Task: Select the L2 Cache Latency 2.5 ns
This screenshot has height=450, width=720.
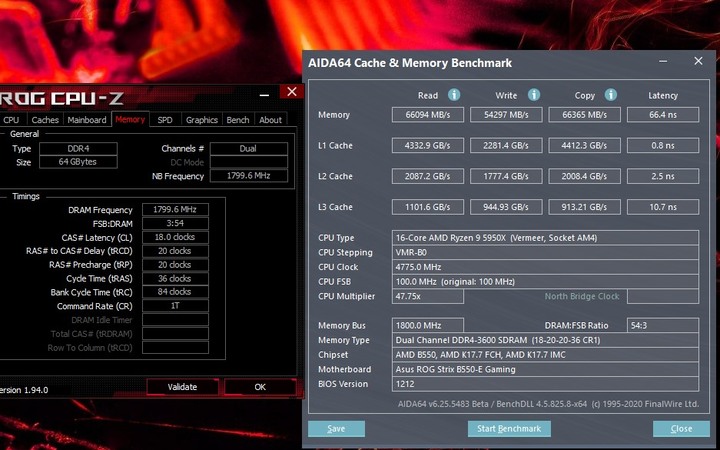Action: pyautogui.click(x=663, y=176)
